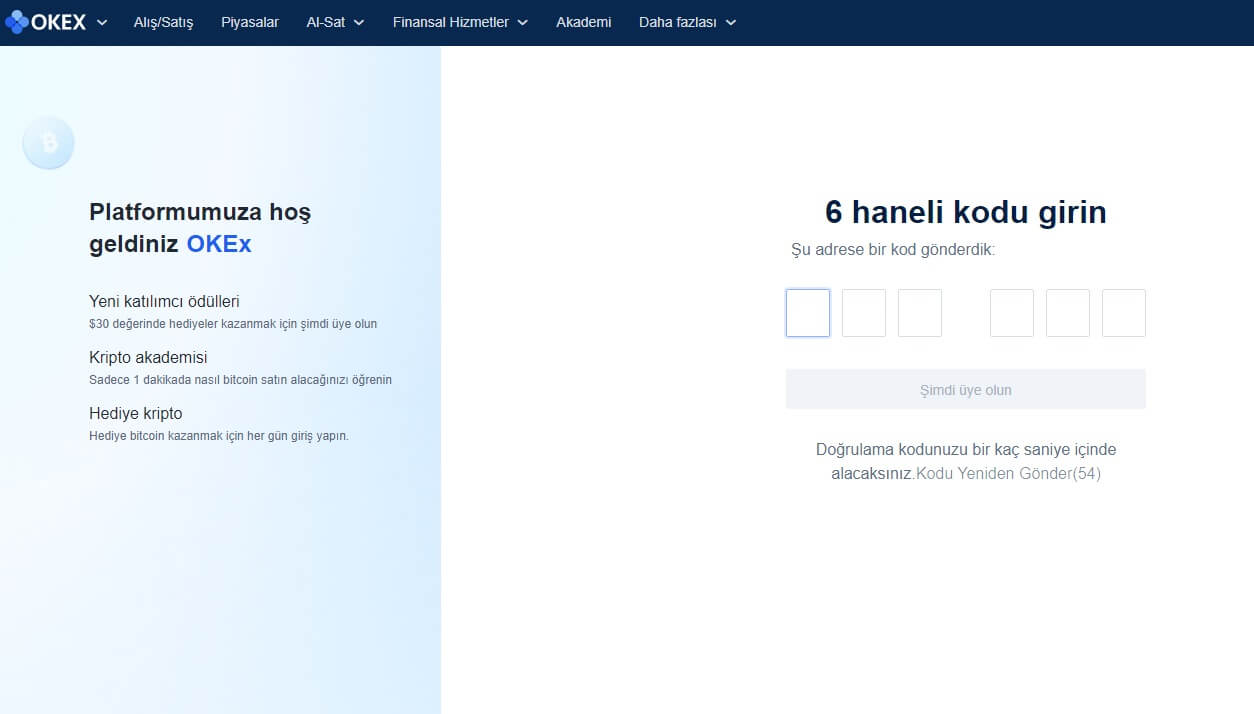This screenshot has height=714, width=1254.
Task: Click Kodu Yeniden Gönder link
Action: (1008, 474)
